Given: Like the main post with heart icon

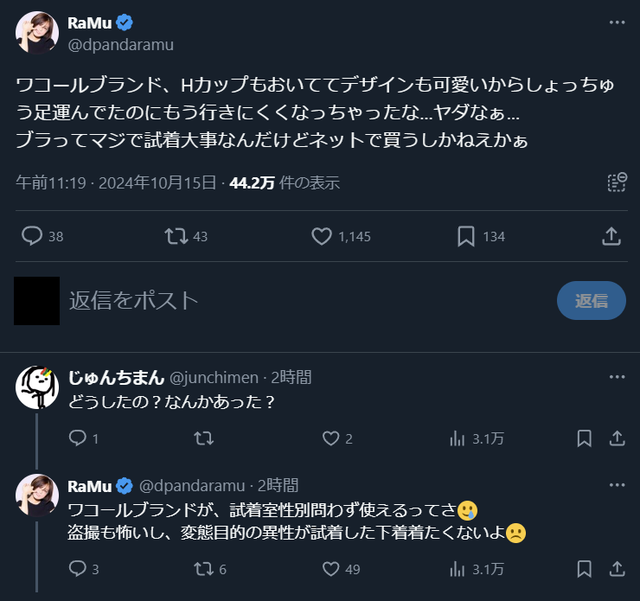Looking at the screenshot, I should coord(321,237).
